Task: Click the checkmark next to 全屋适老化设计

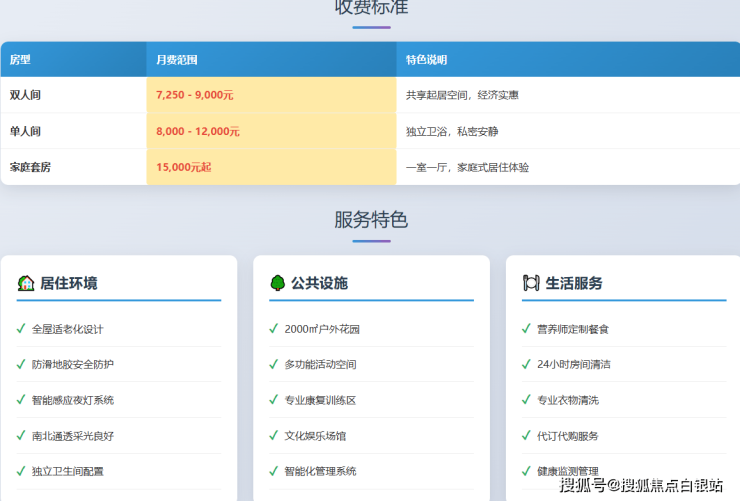Action: coord(21,328)
